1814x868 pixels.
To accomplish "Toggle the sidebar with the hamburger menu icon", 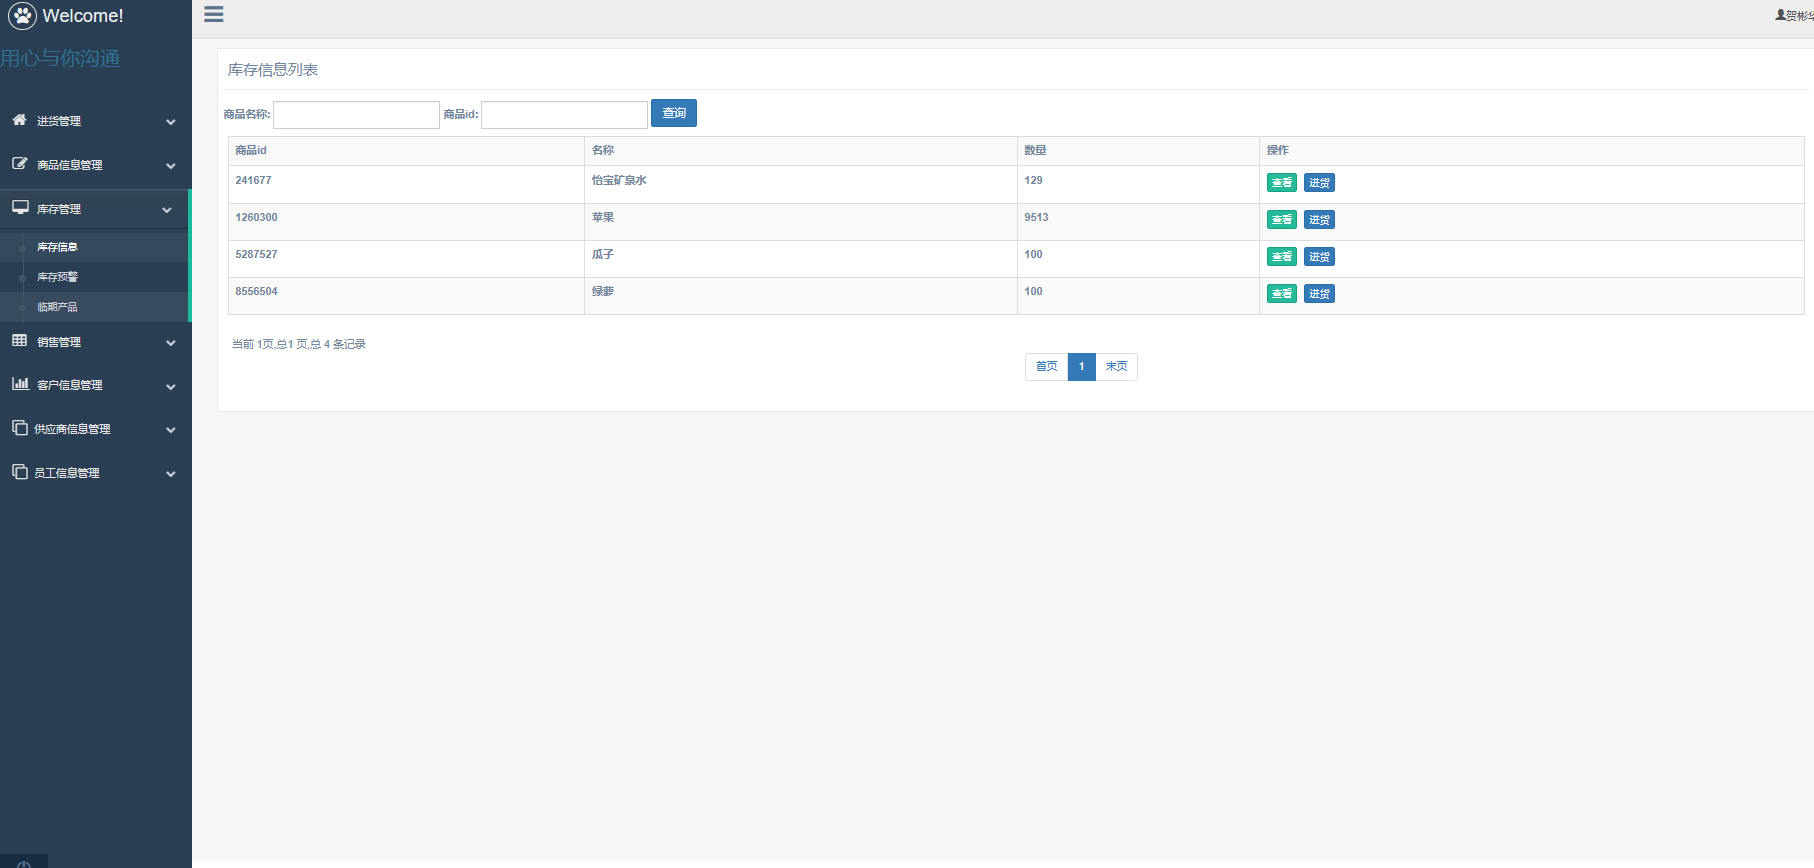I will [x=214, y=14].
